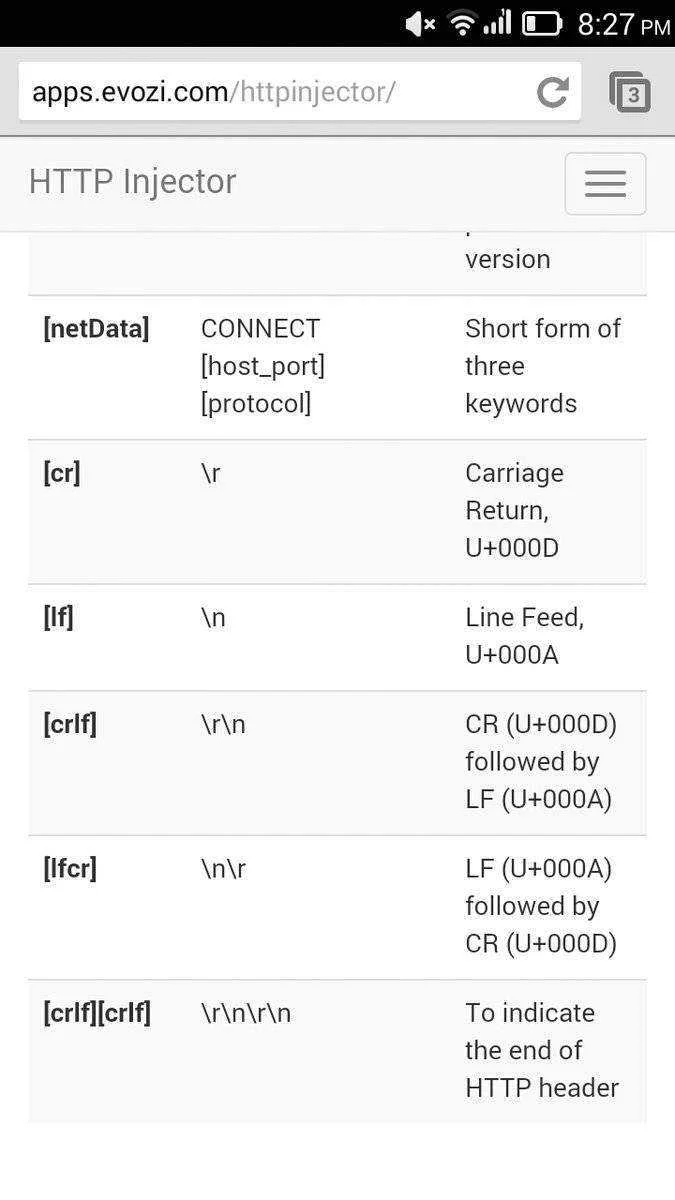Open the HTTP Injector brand link

(132, 182)
